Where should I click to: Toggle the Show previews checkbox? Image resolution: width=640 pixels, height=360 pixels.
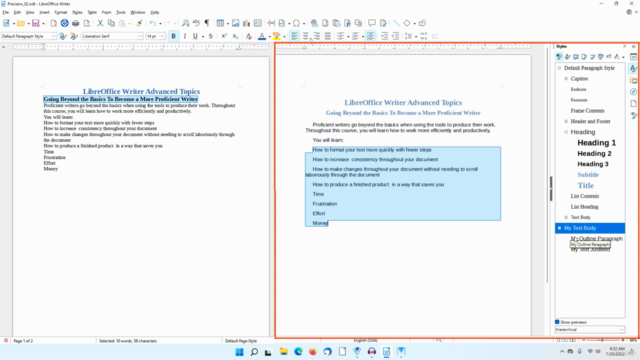(x=557, y=322)
